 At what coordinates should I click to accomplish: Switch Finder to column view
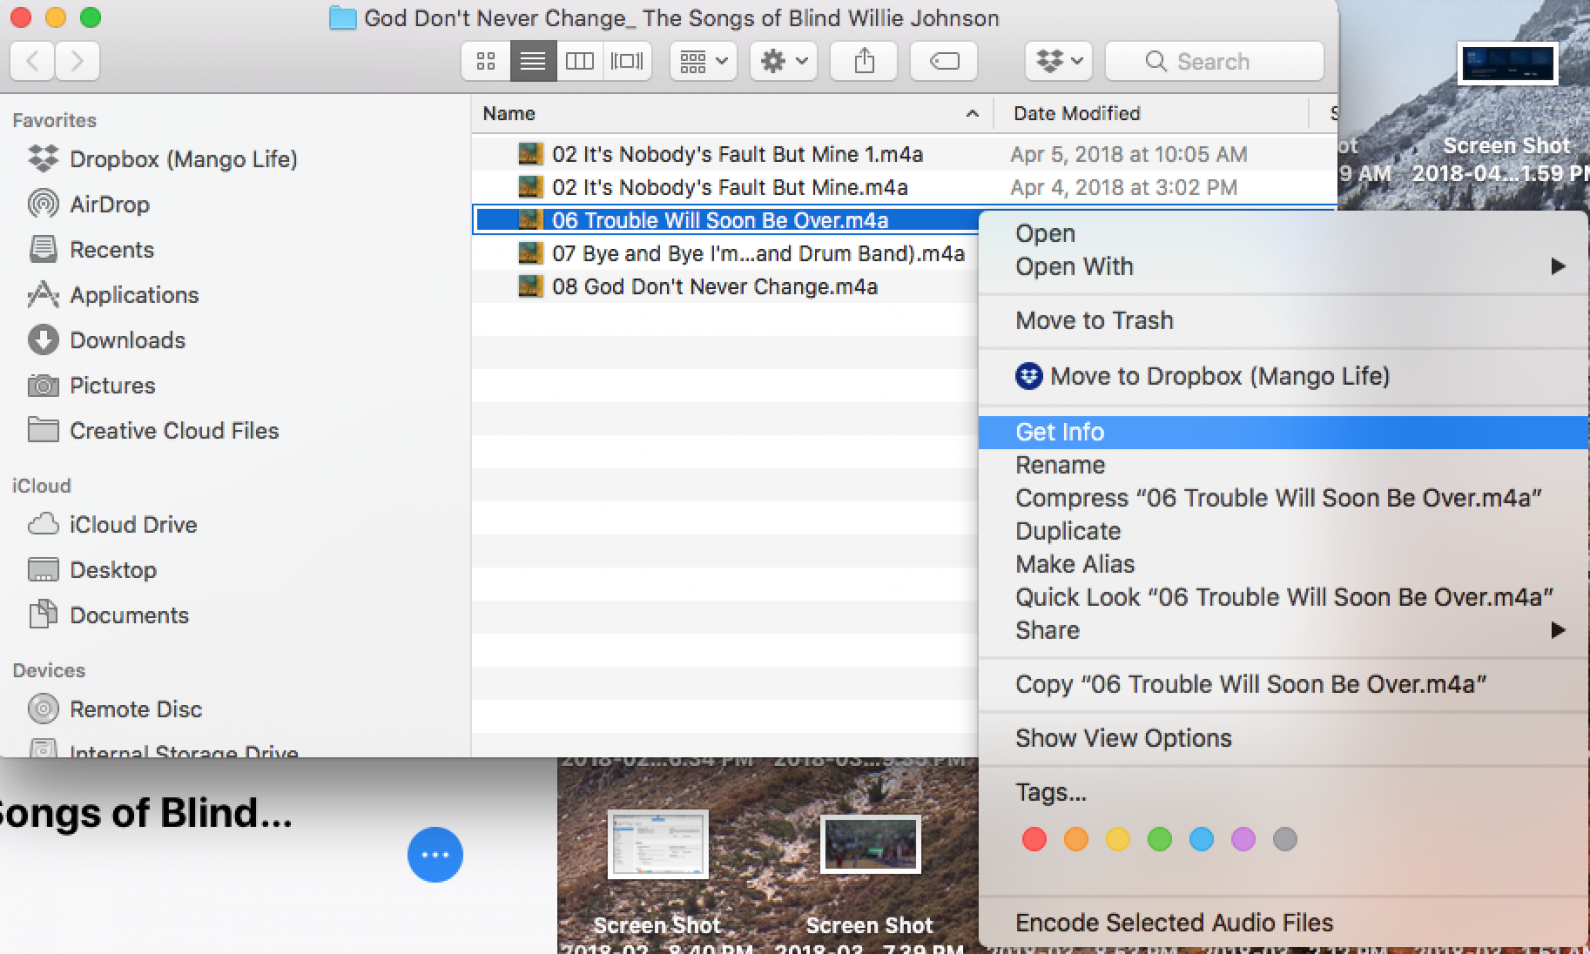580,61
